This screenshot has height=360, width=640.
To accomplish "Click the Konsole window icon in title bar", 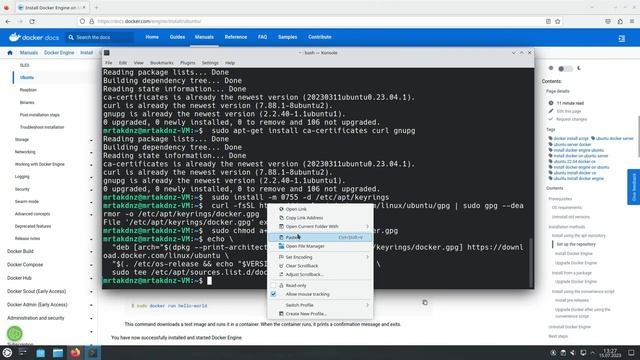I will [x=107, y=53].
